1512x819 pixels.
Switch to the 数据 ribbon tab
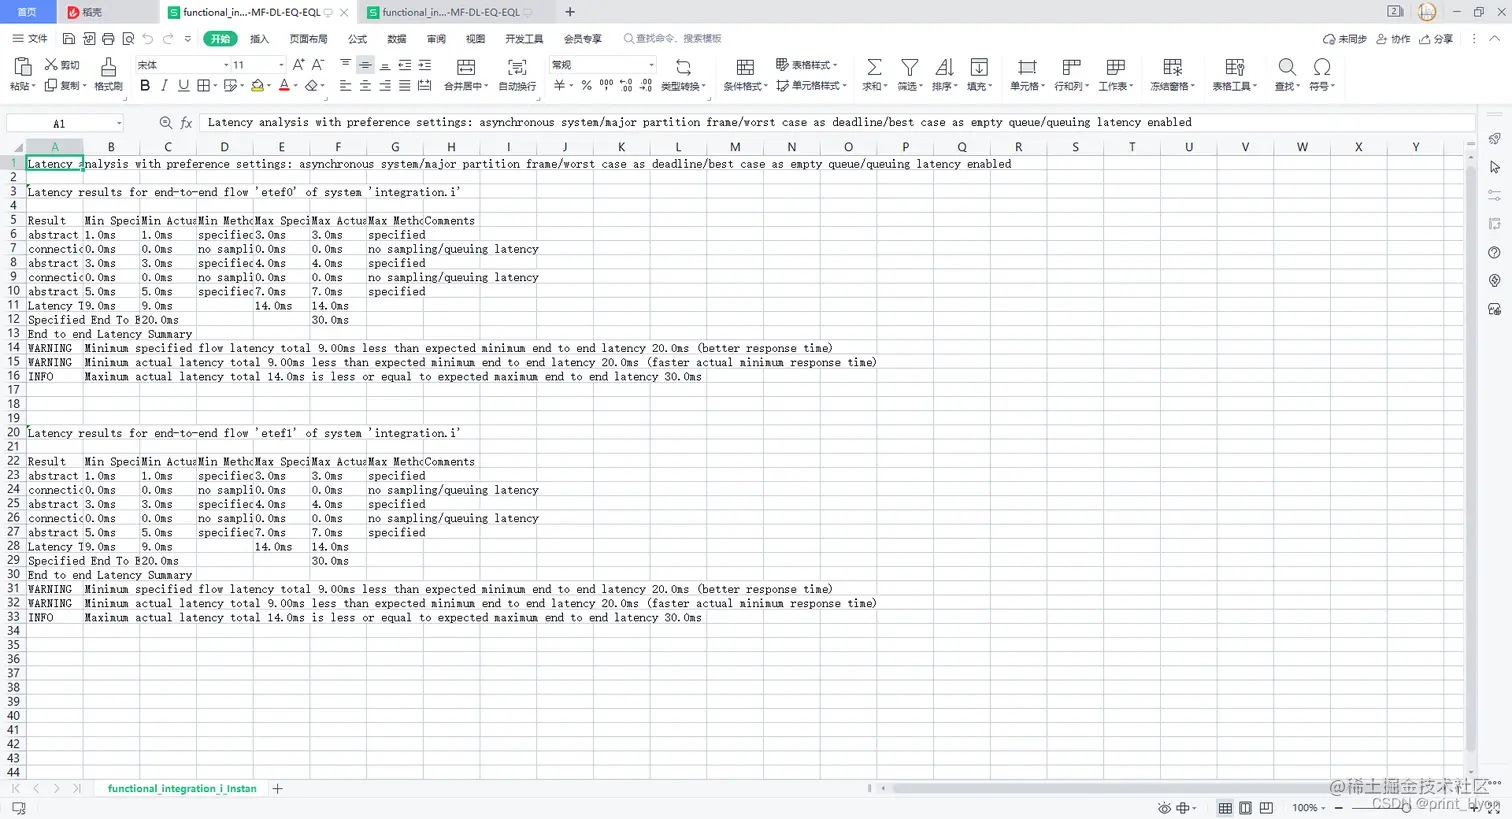pyautogui.click(x=397, y=39)
